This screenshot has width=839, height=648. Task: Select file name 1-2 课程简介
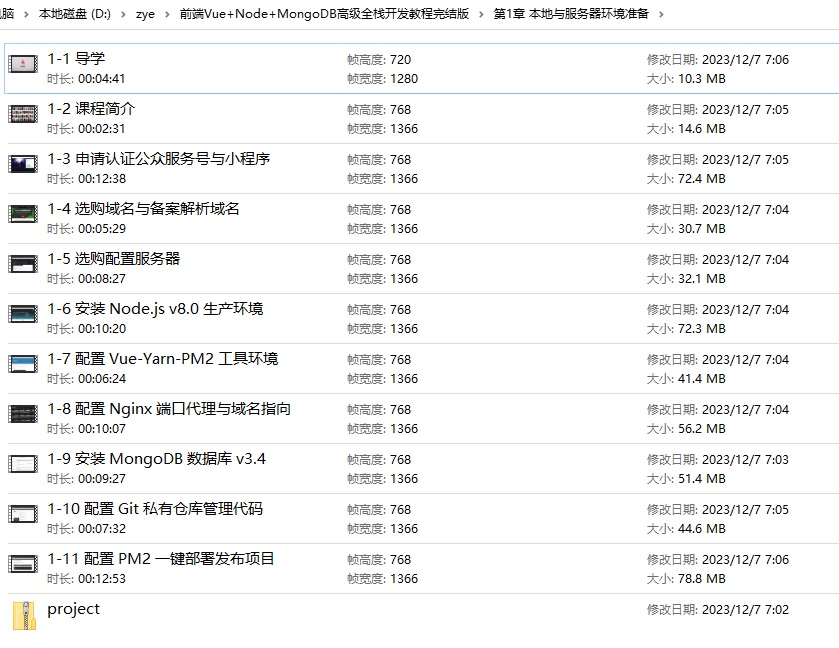(91, 109)
